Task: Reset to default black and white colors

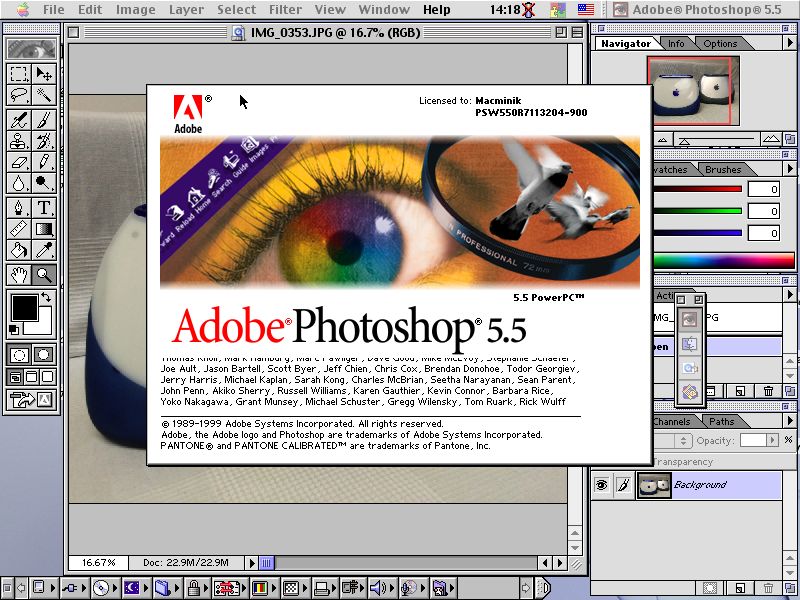Action: (14, 330)
